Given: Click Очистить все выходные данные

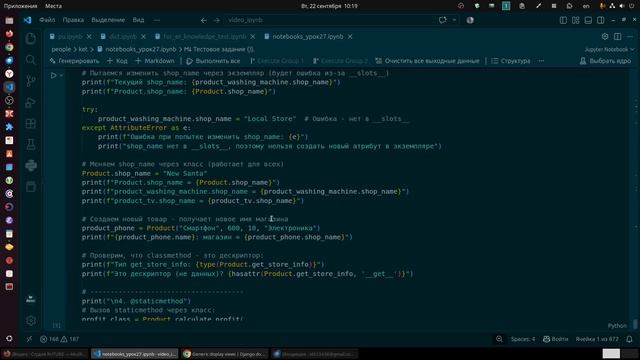Looking at the screenshot, I should [427, 61].
